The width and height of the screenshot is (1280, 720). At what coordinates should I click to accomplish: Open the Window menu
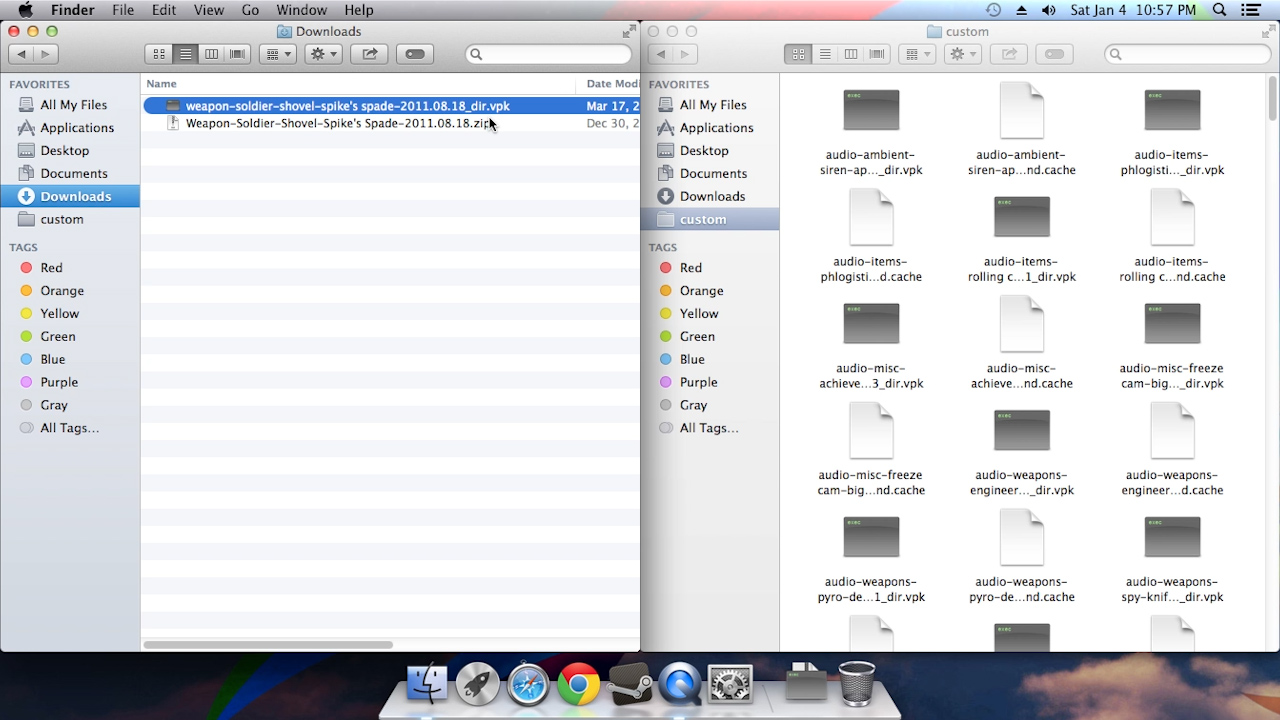point(301,10)
